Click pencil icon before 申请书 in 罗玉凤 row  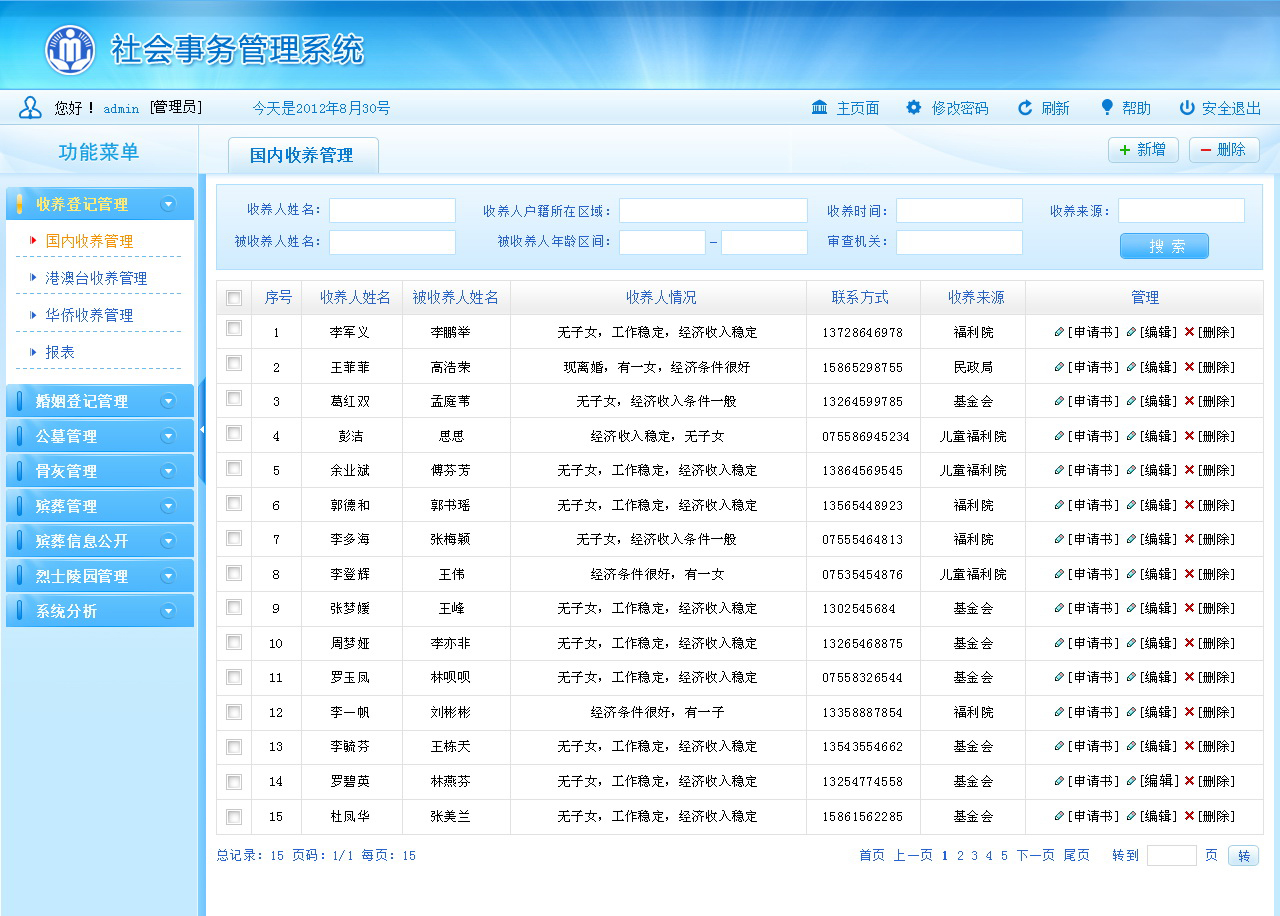pyautogui.click(x=1060, y=677)
